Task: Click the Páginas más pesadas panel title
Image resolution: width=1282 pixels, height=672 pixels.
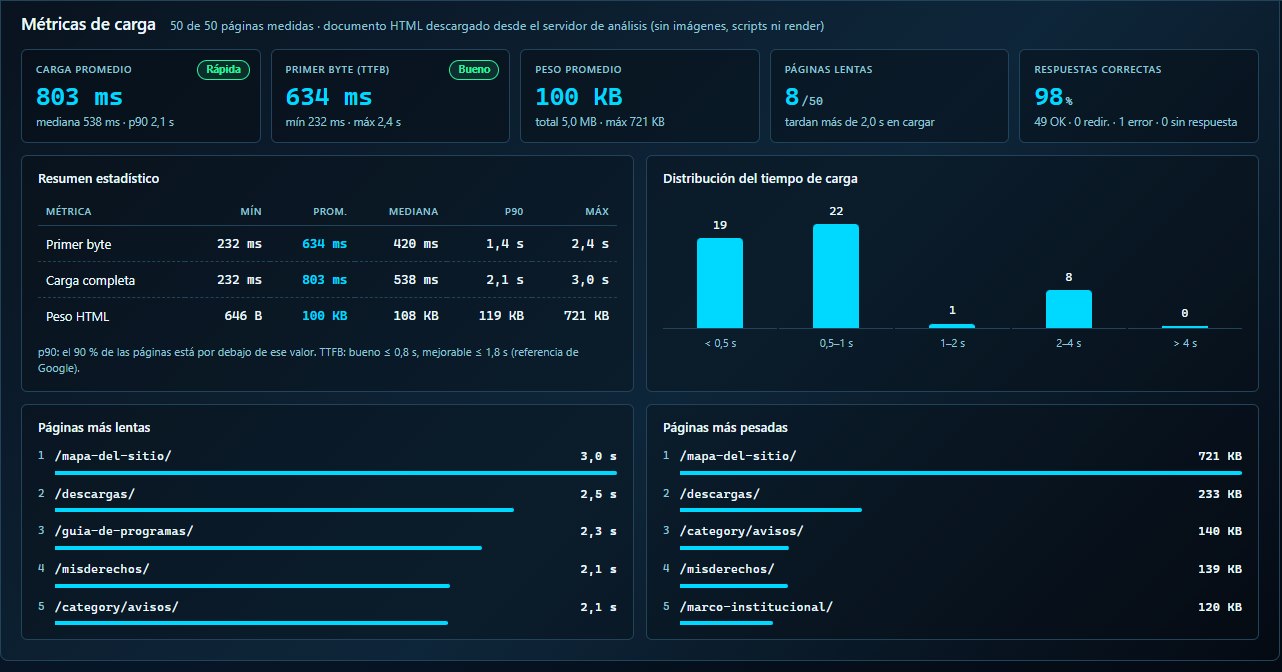Action: coord(725,427)
